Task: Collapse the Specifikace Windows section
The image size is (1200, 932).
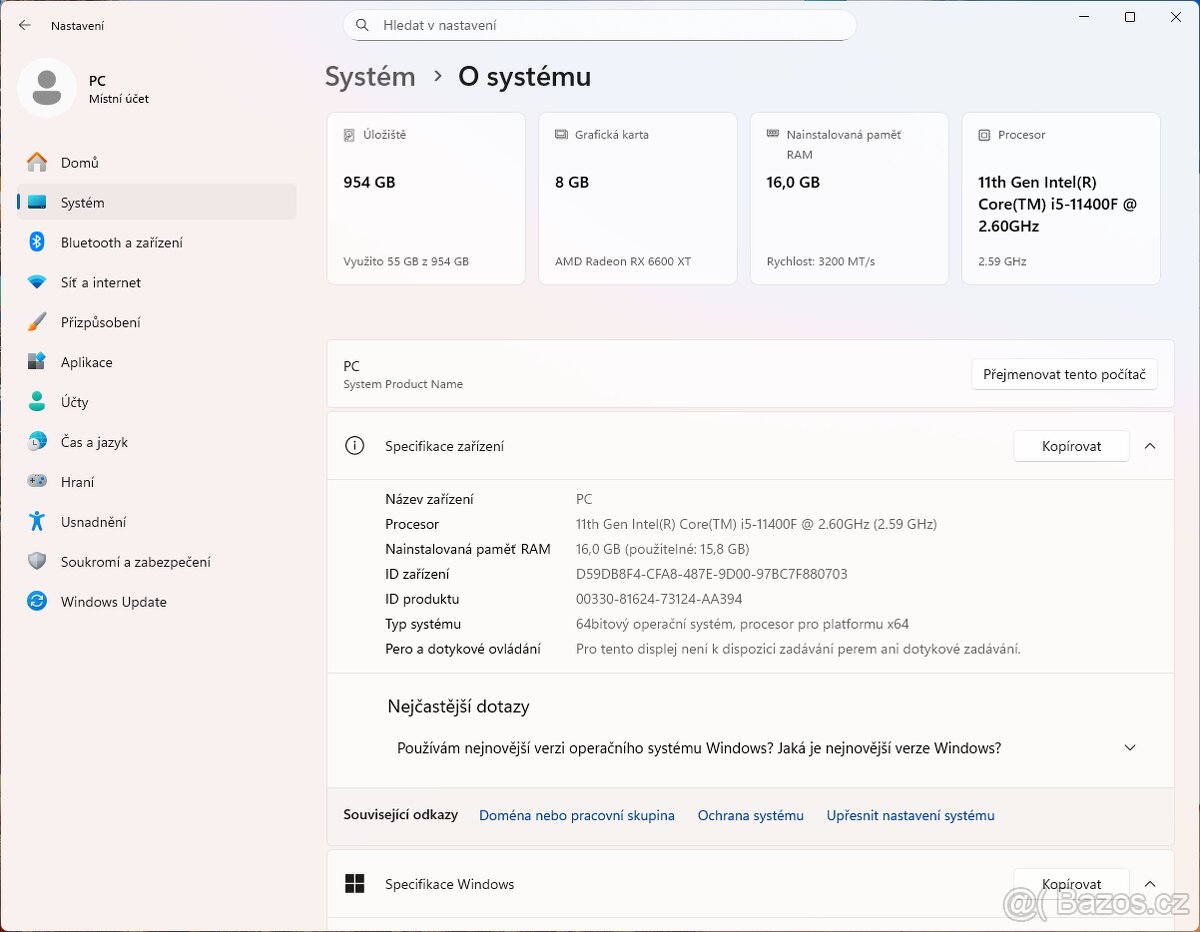Action: (1150, 884)
